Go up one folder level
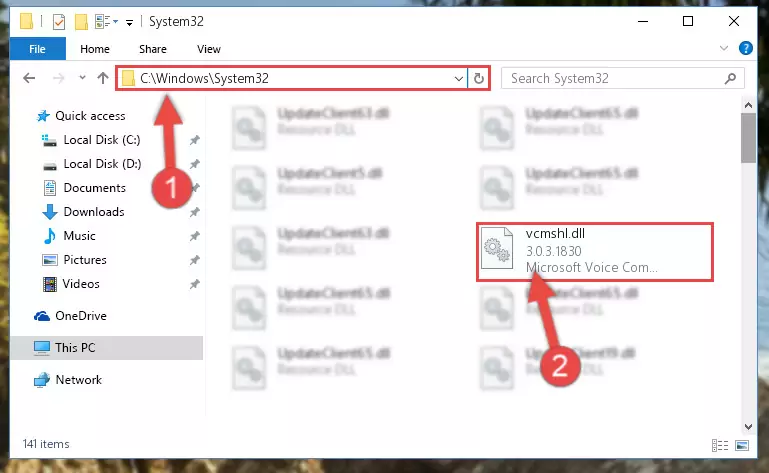This screenshot has width=769, height=473. (x=103, y=79)
